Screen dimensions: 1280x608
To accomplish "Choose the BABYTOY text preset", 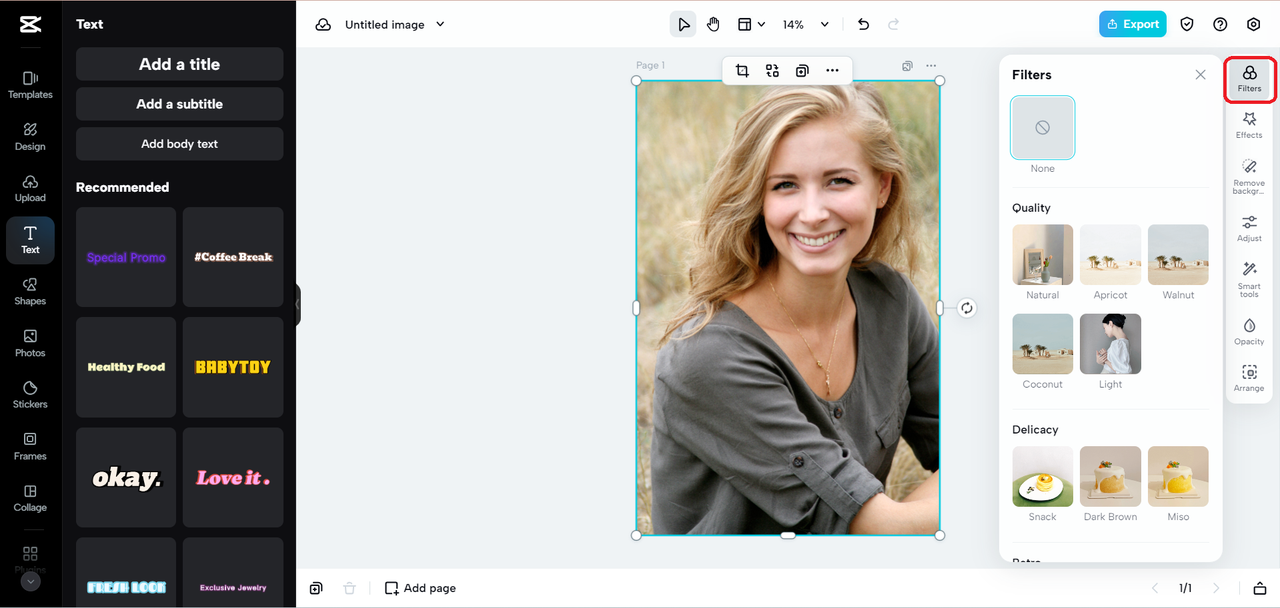I will pyautogui.click(x=233, y=367).
